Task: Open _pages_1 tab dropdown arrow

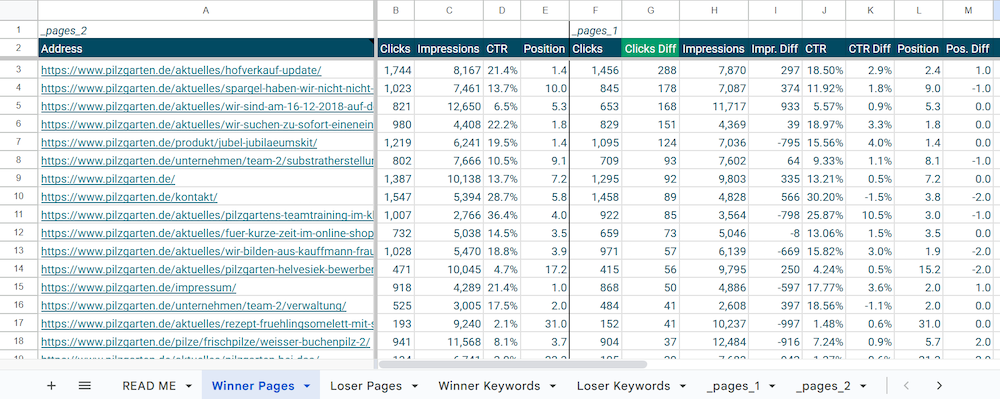Action: [x=772, y=386]
